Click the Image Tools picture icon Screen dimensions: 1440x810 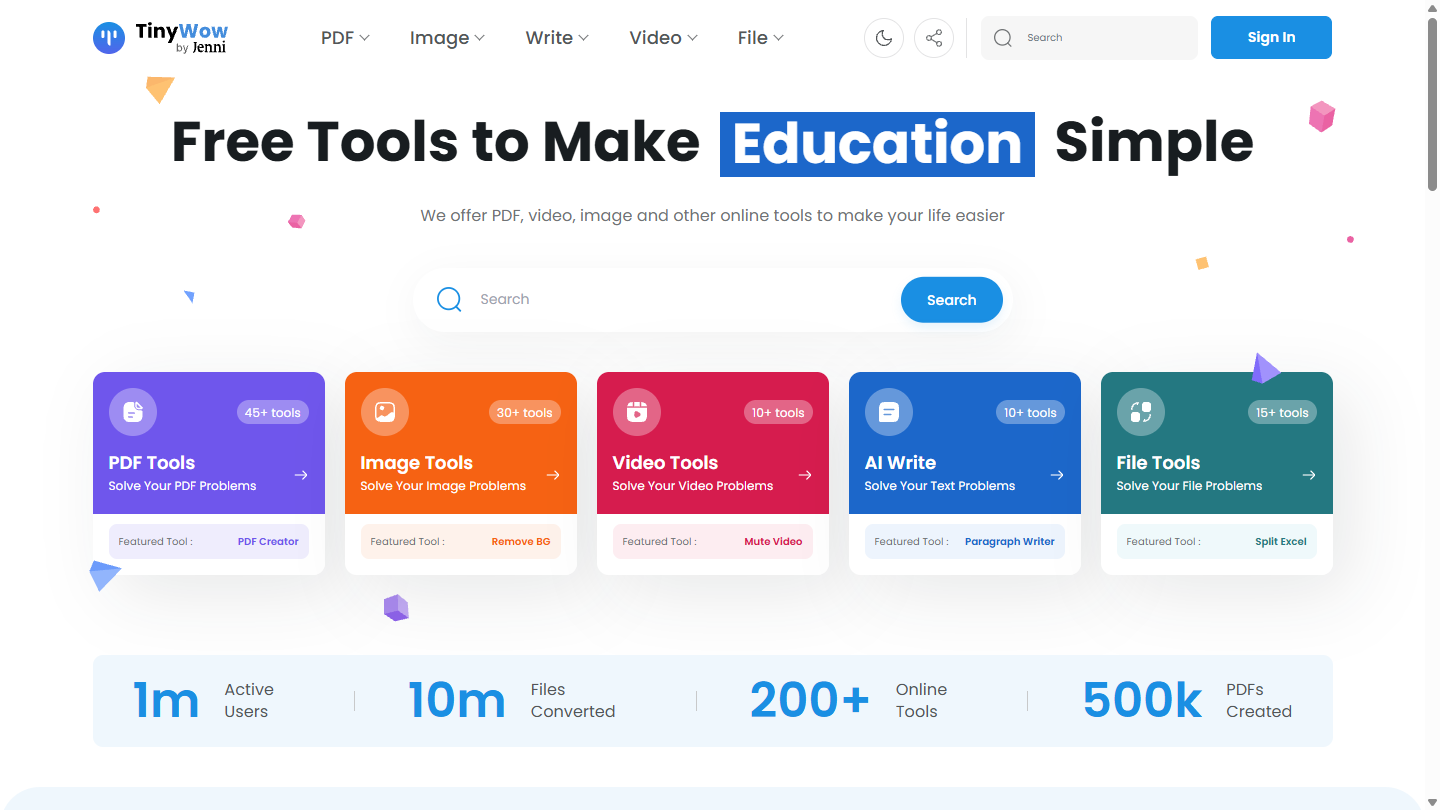point(385,412)
